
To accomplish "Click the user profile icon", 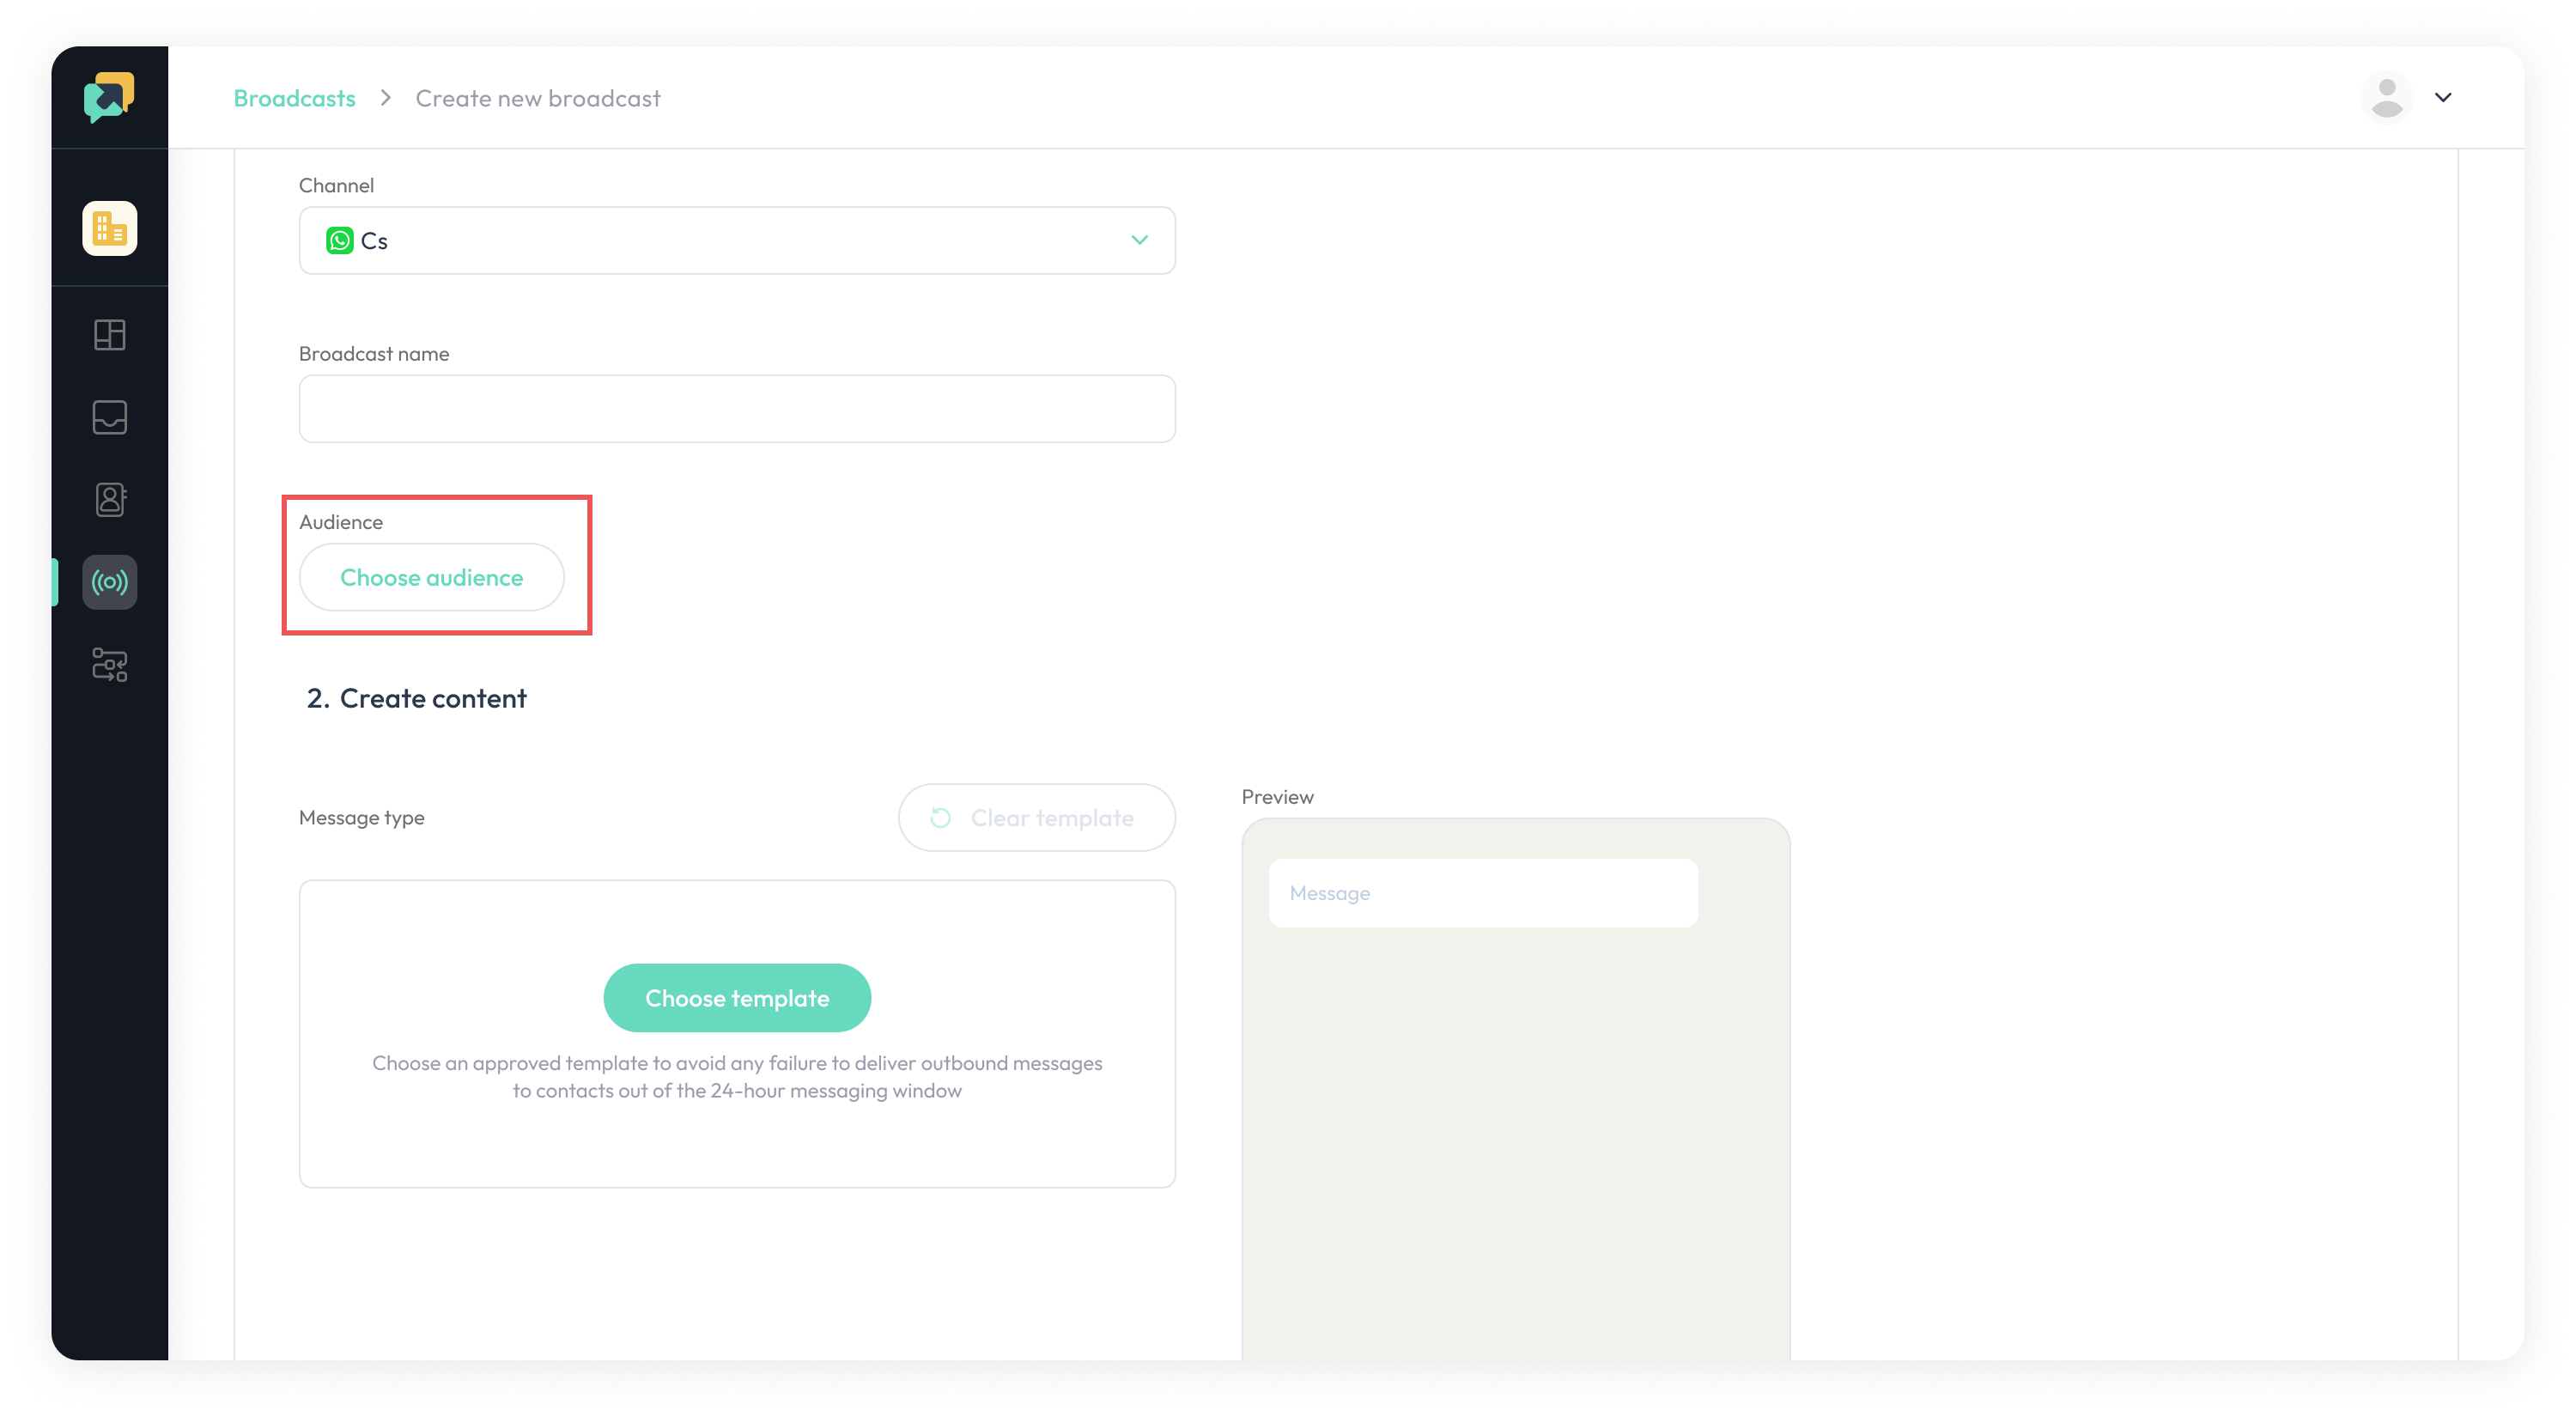I will click(x=2386, y=98).
